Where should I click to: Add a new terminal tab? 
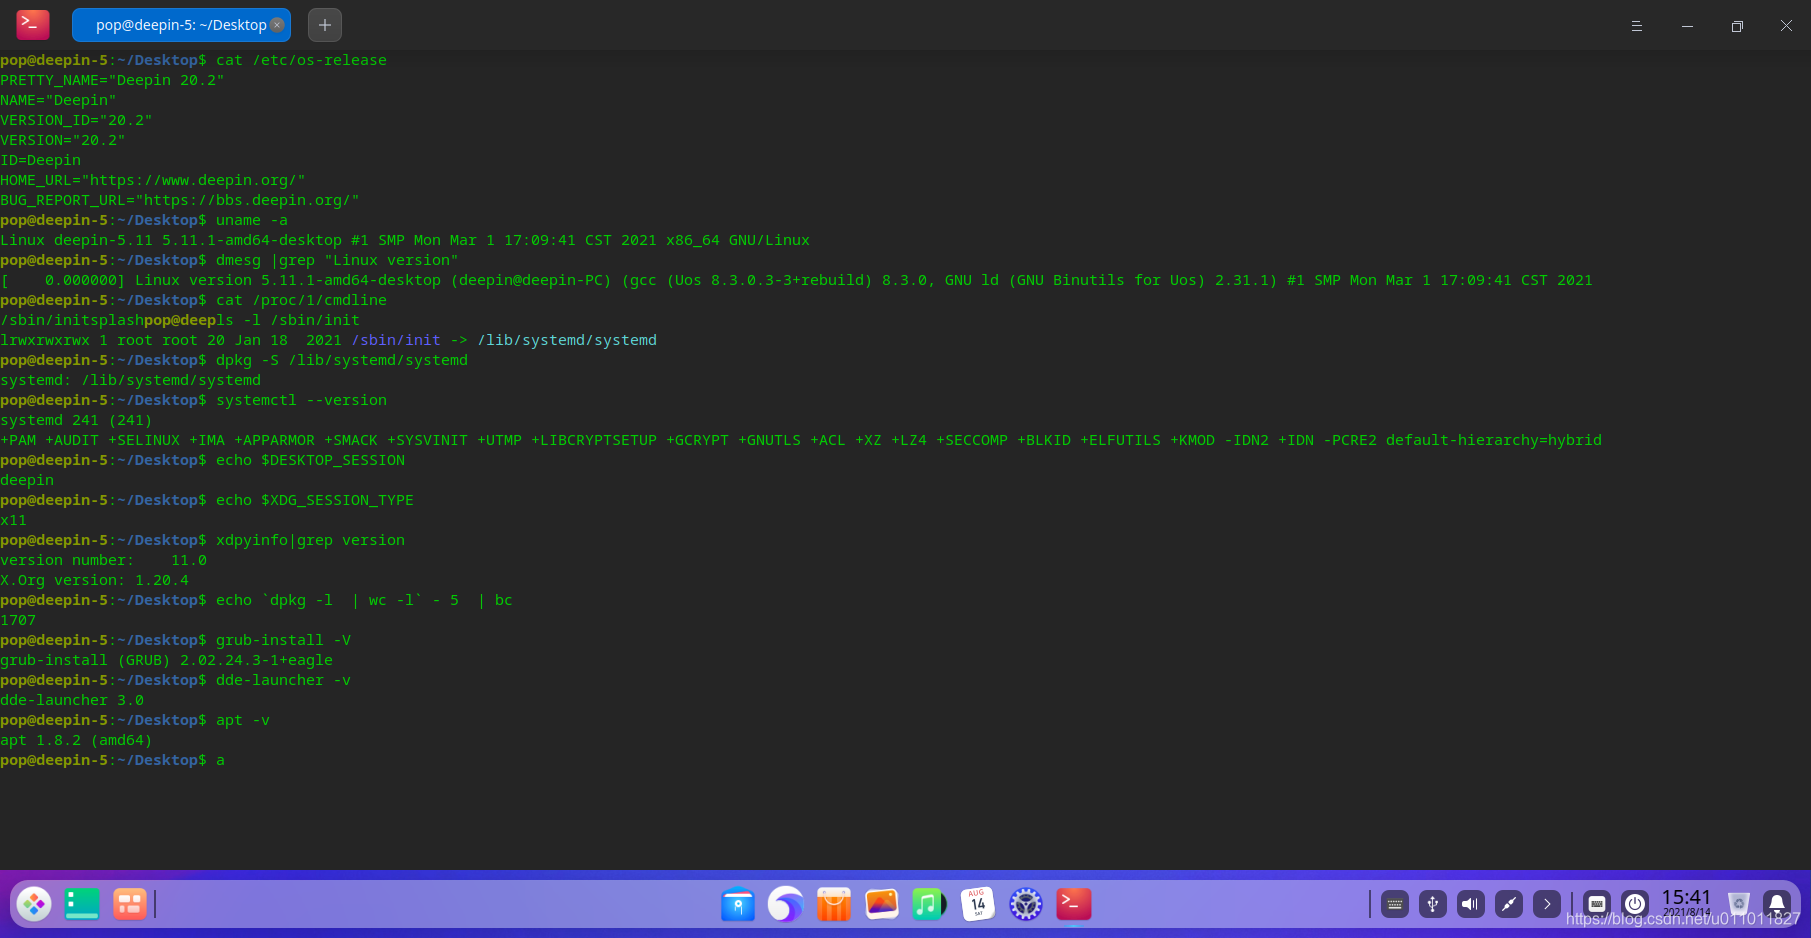coord(325,25)
